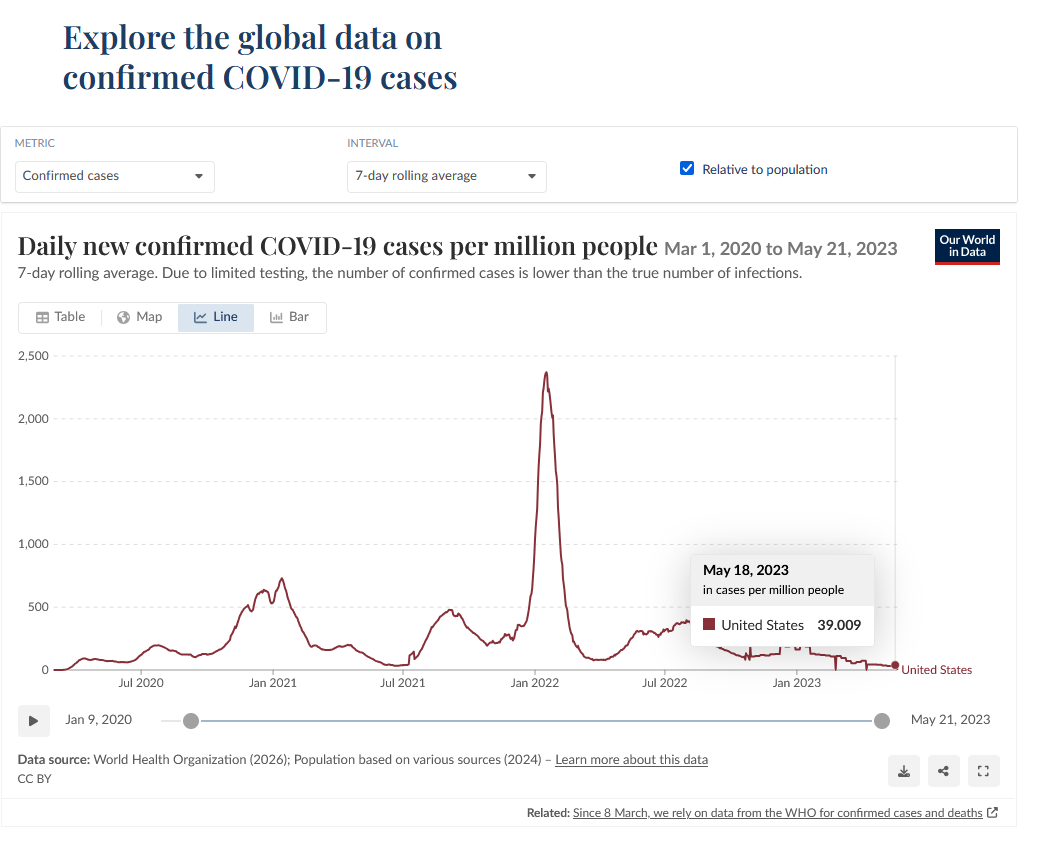Screen dimensions: 1048x841
Task: Click the timeline end handle
Action: (x=882, y=721)
